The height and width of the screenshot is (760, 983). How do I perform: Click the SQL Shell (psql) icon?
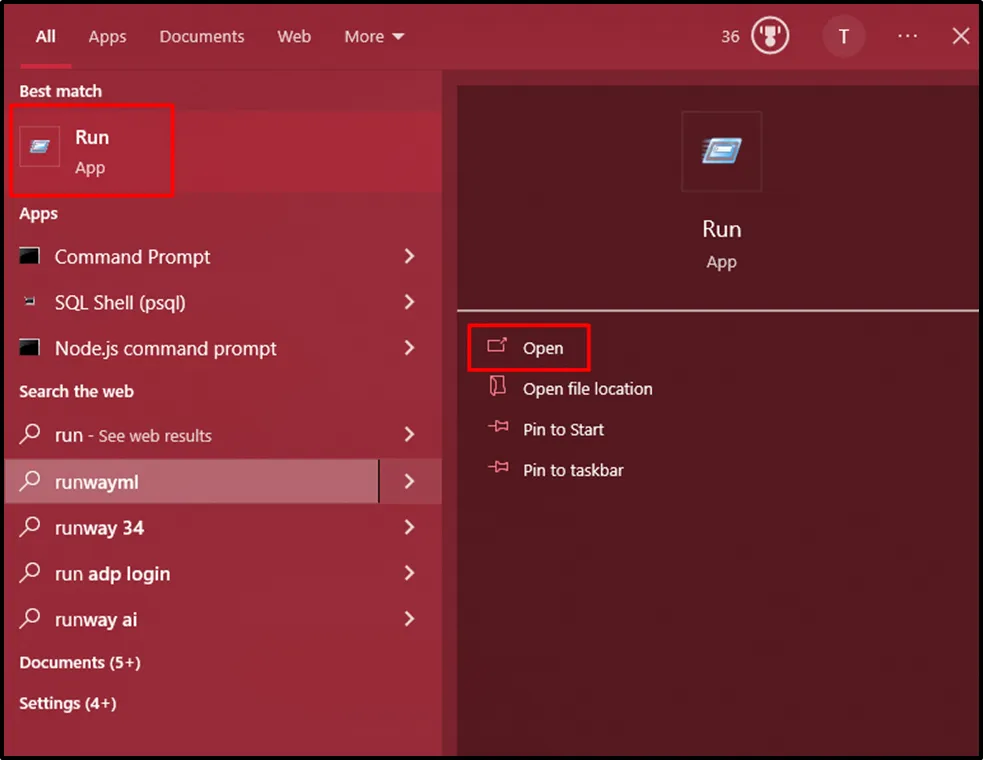(x=30, y=303)
